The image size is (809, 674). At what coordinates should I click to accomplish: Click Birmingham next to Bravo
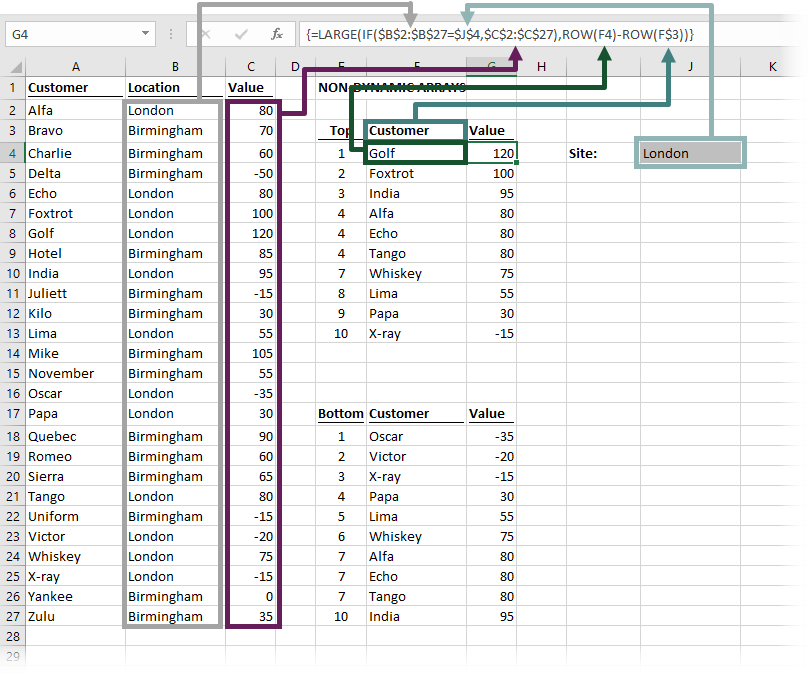tap(166, 130)
